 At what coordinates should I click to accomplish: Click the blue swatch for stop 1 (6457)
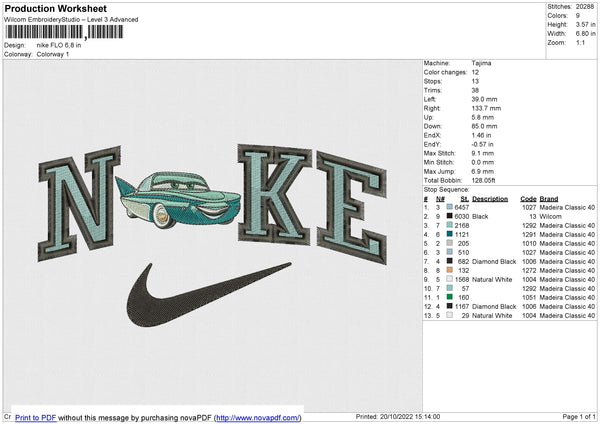pos(450,207)
